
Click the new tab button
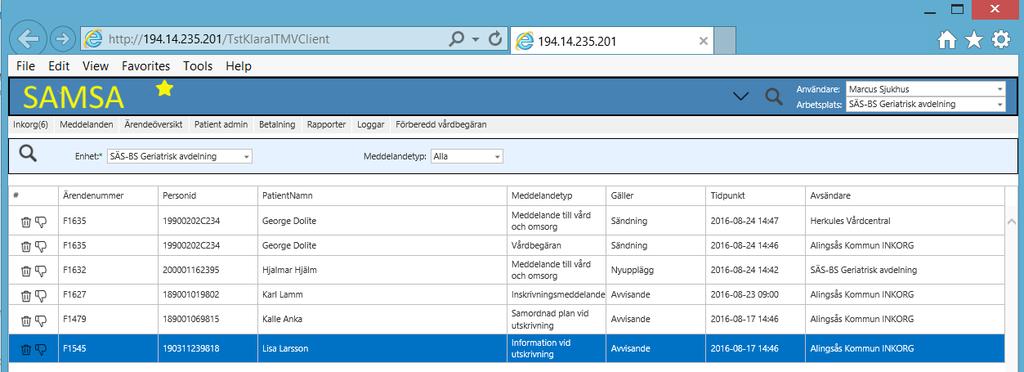pyautogui.click(x=725, y=41)
